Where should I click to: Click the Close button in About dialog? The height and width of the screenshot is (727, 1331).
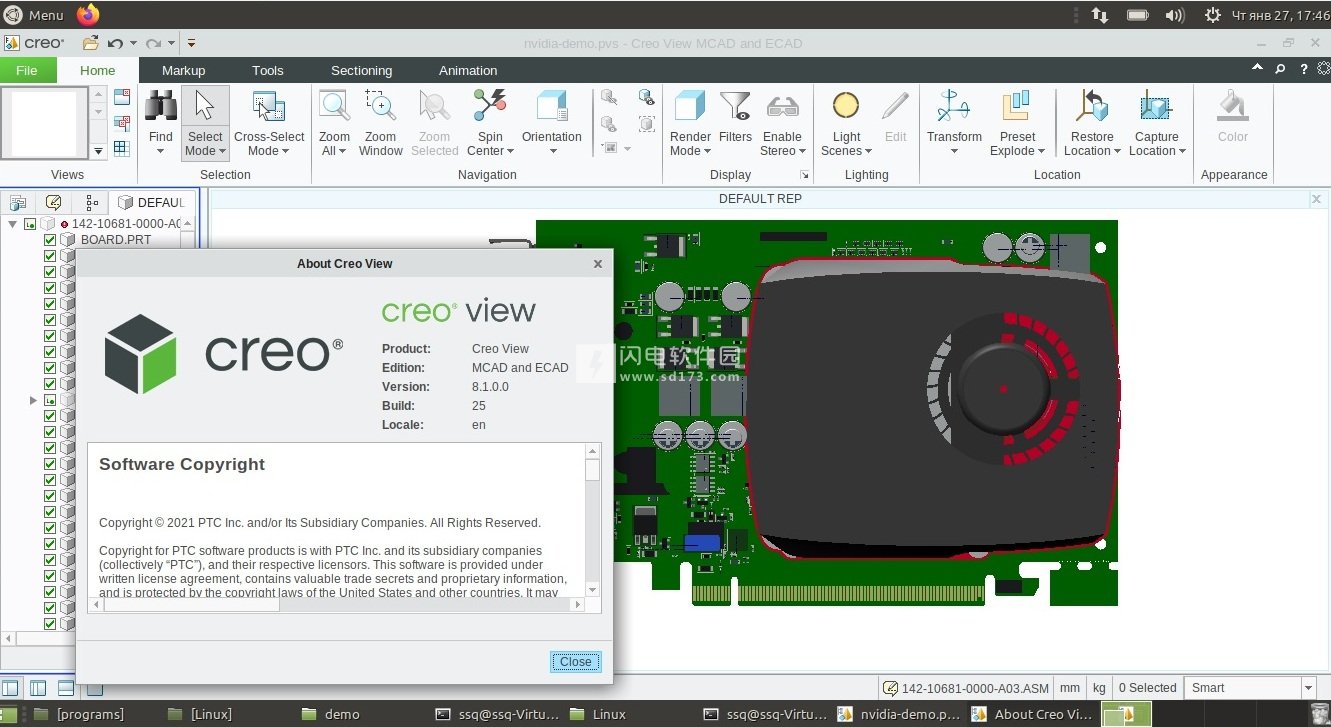click(x=575, y=662)
